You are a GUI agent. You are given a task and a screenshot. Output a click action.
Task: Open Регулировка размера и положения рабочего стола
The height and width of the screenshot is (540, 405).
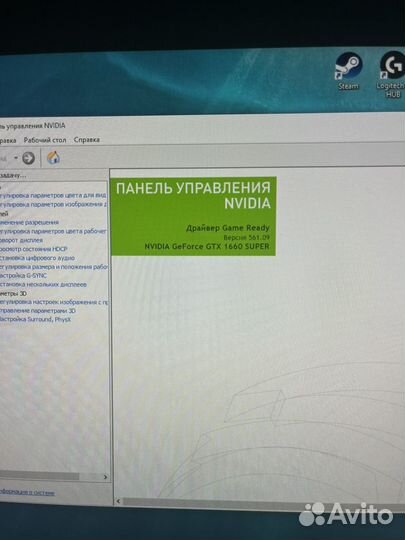coord(54,267)
